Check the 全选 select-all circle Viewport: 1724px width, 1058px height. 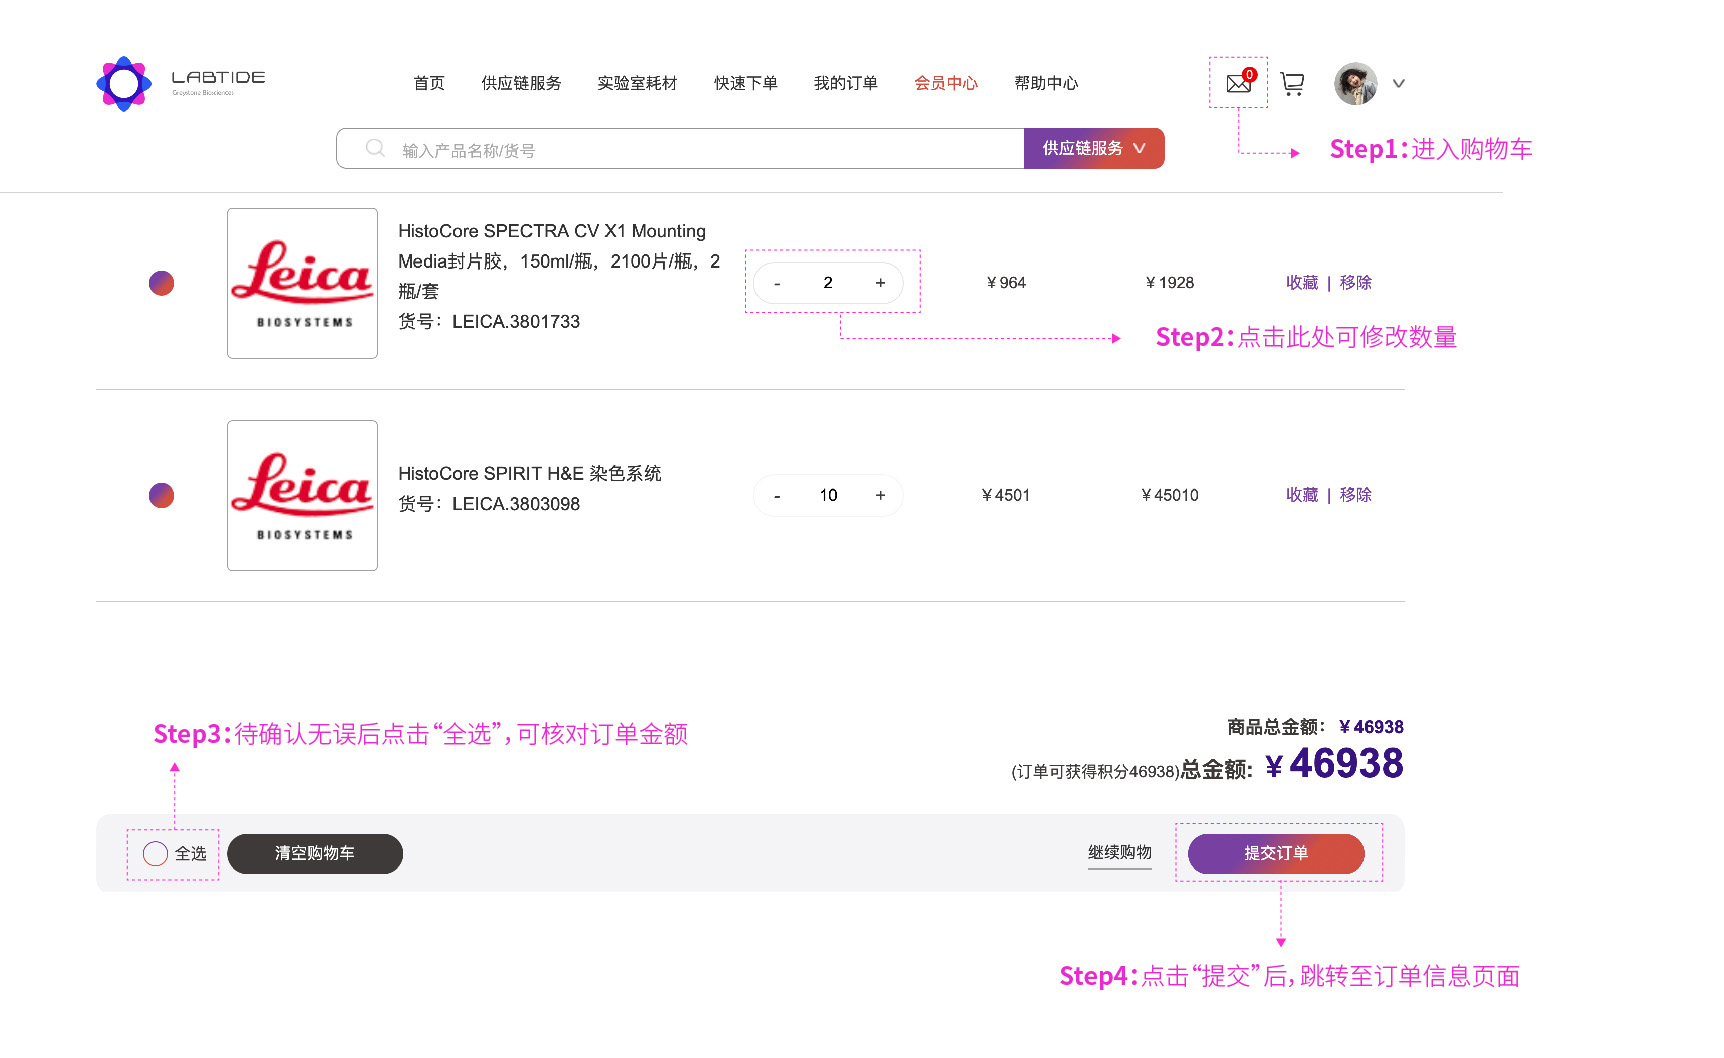pos(155,853)
